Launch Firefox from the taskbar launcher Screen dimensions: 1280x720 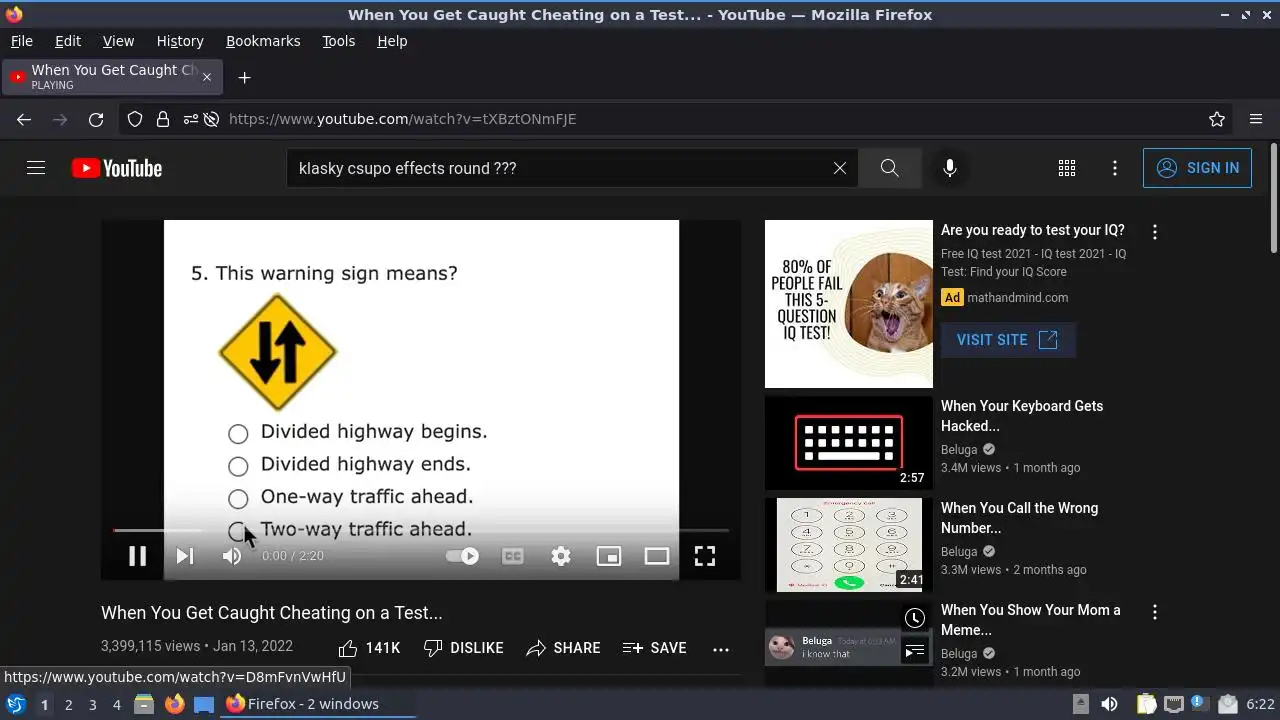tap(174, 704)
